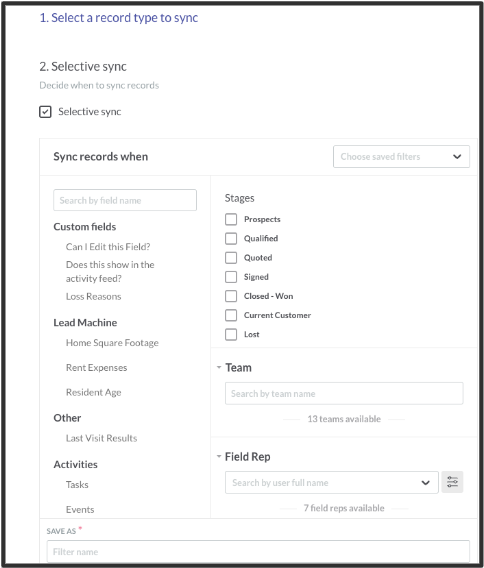Go to step 1 Select a record type

(119, 18)
